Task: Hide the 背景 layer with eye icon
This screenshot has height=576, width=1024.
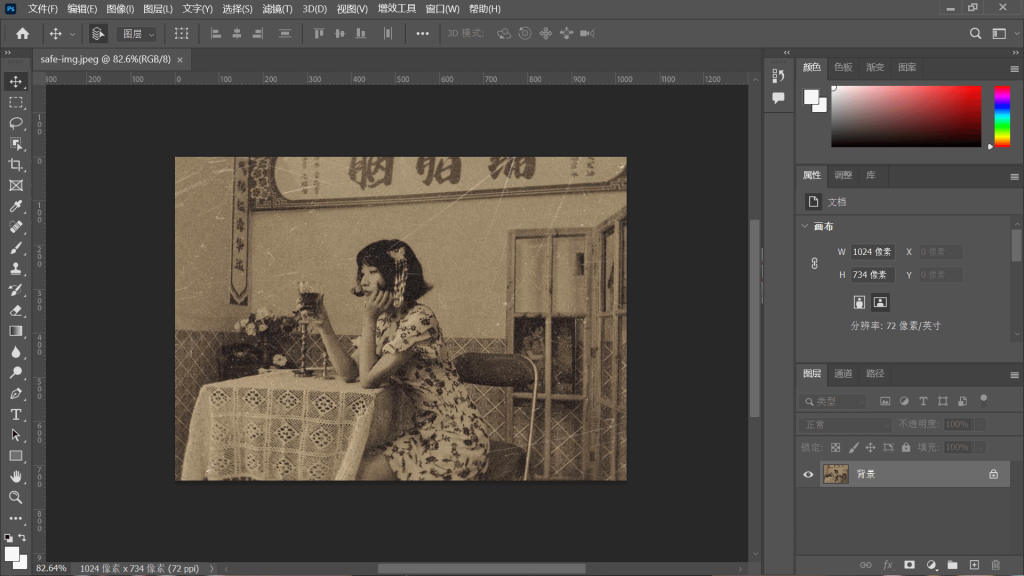Action: (x=808, y=474)
